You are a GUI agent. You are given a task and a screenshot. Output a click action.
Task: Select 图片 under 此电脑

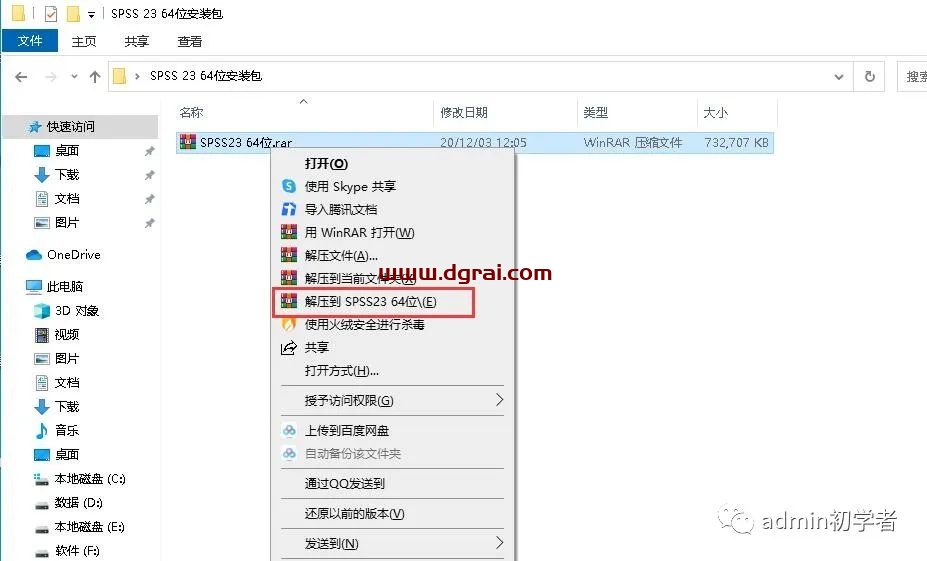67,359
